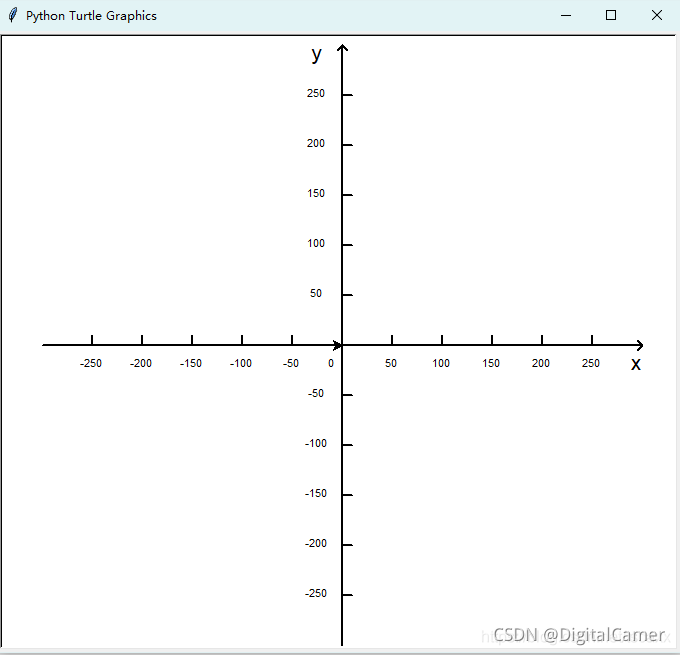The image size is (680, 655).
Task: Maximize the Python Turtle Graphics window
Action: [x=611, y=16]
